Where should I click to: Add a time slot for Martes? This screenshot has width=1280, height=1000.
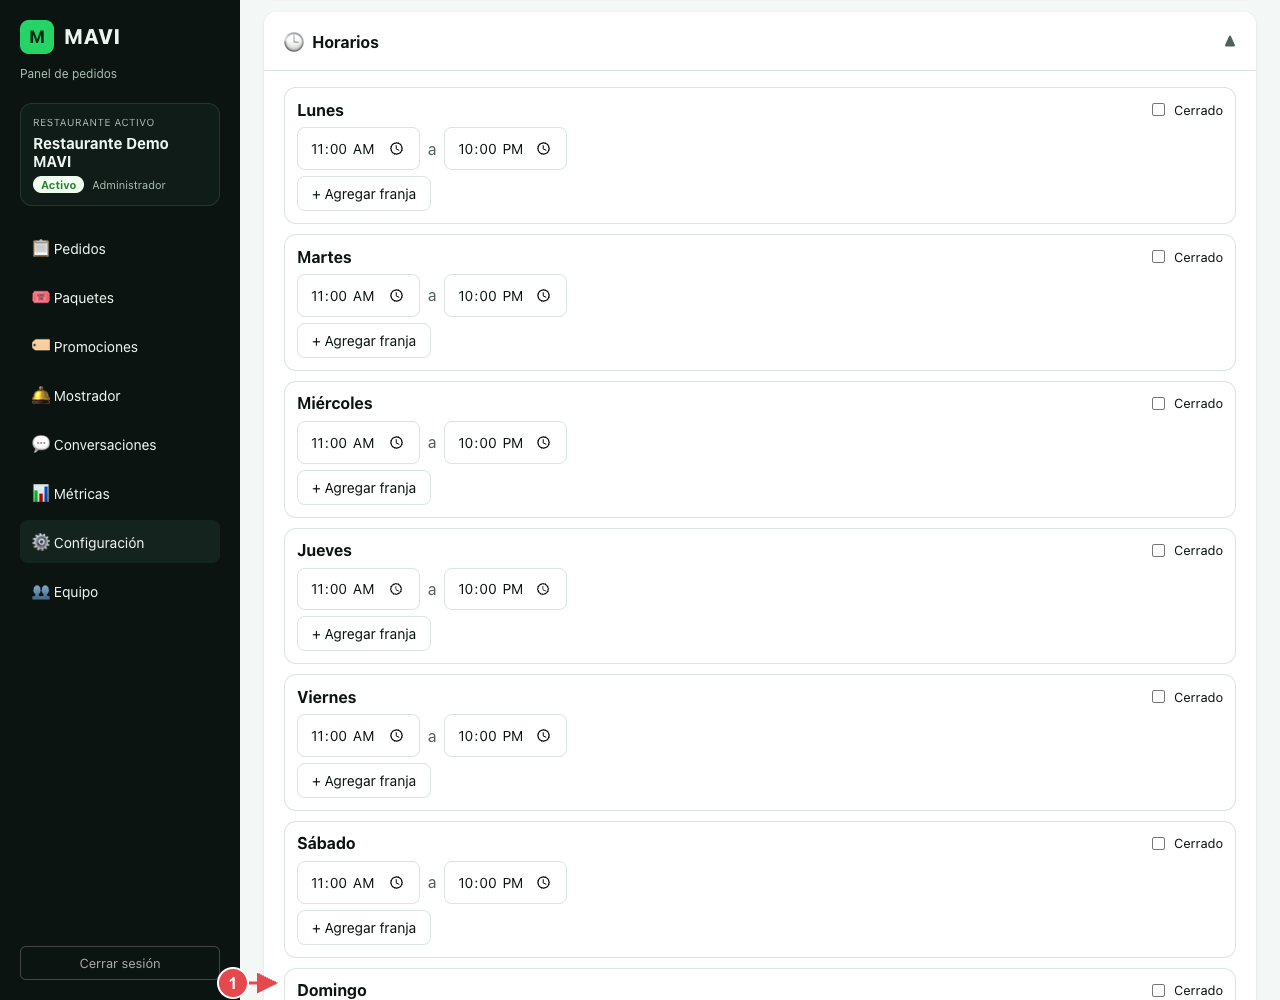[x=364, y=341]
